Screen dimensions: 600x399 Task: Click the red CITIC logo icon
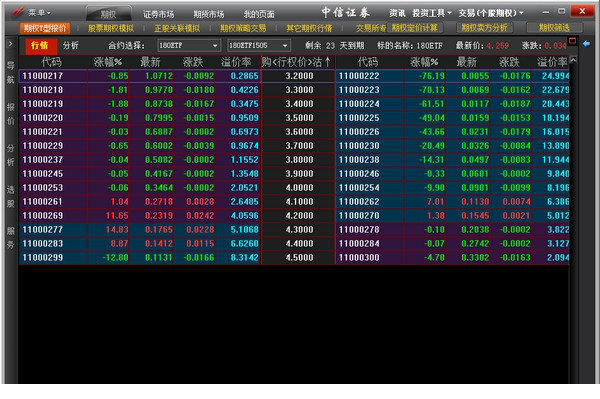(17, 12)
